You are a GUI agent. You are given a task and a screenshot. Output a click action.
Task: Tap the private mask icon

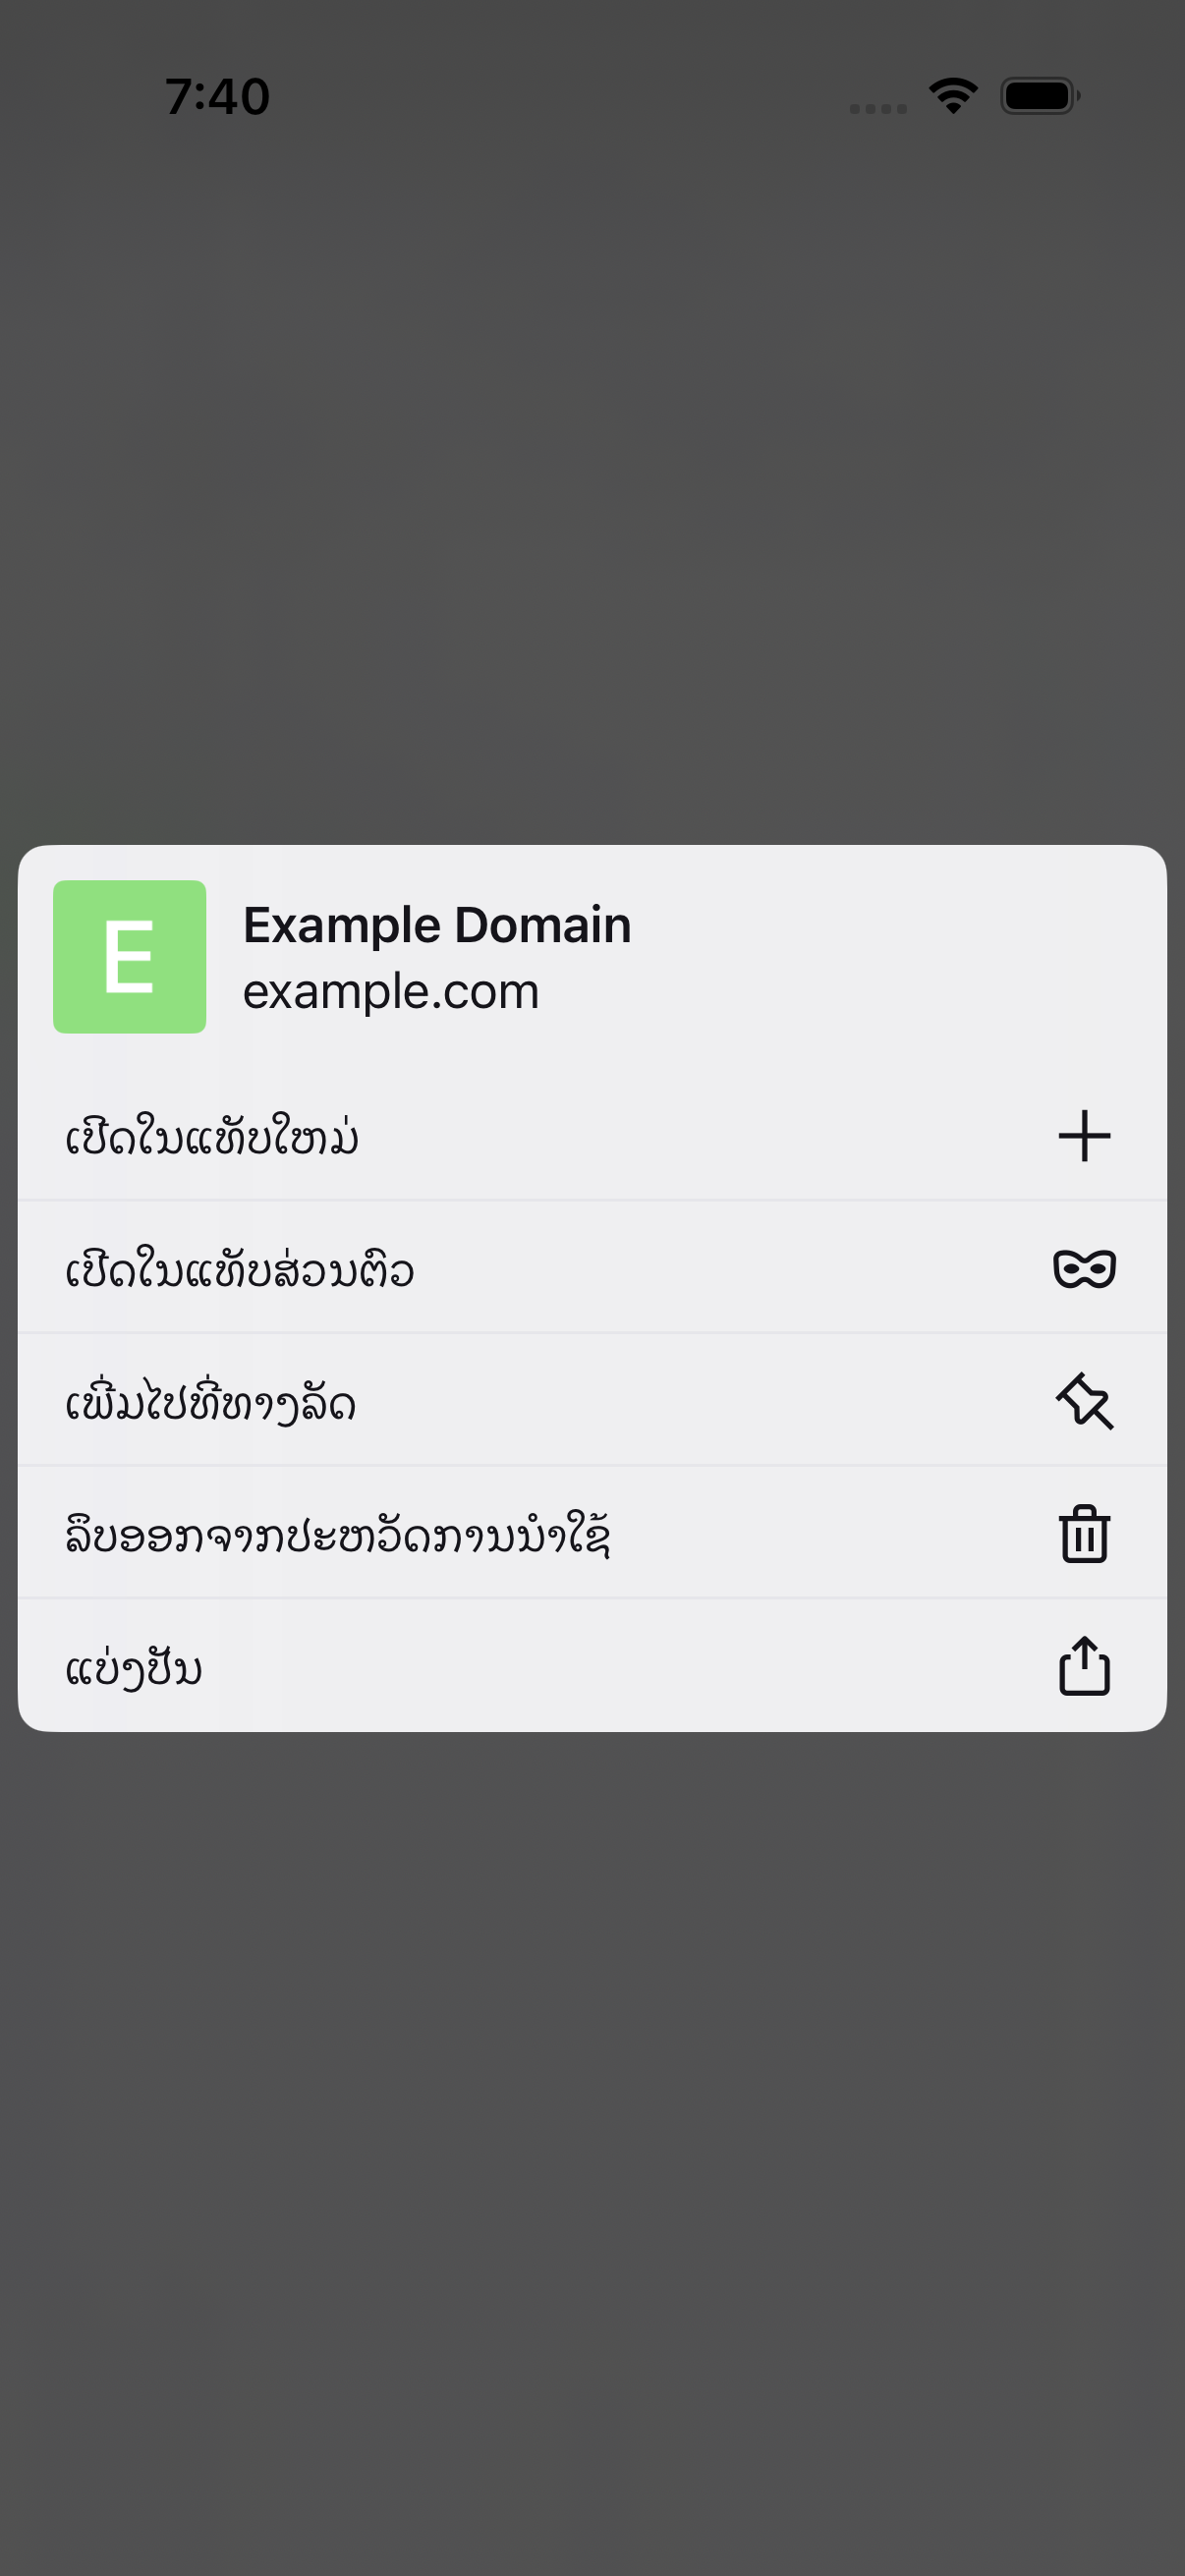tap(1084, 1269)
